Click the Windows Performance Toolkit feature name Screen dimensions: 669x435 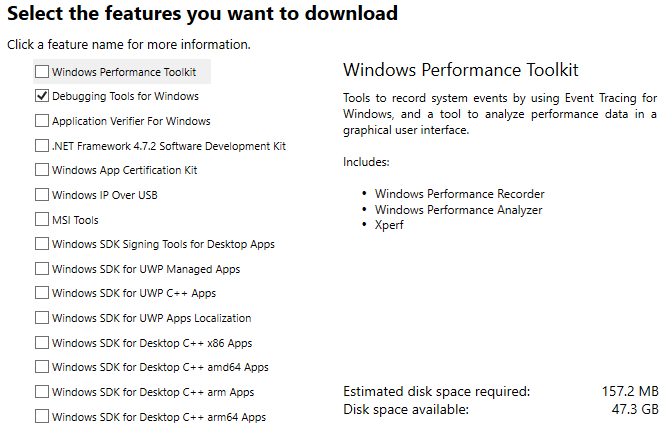click(x=124, y=72)
